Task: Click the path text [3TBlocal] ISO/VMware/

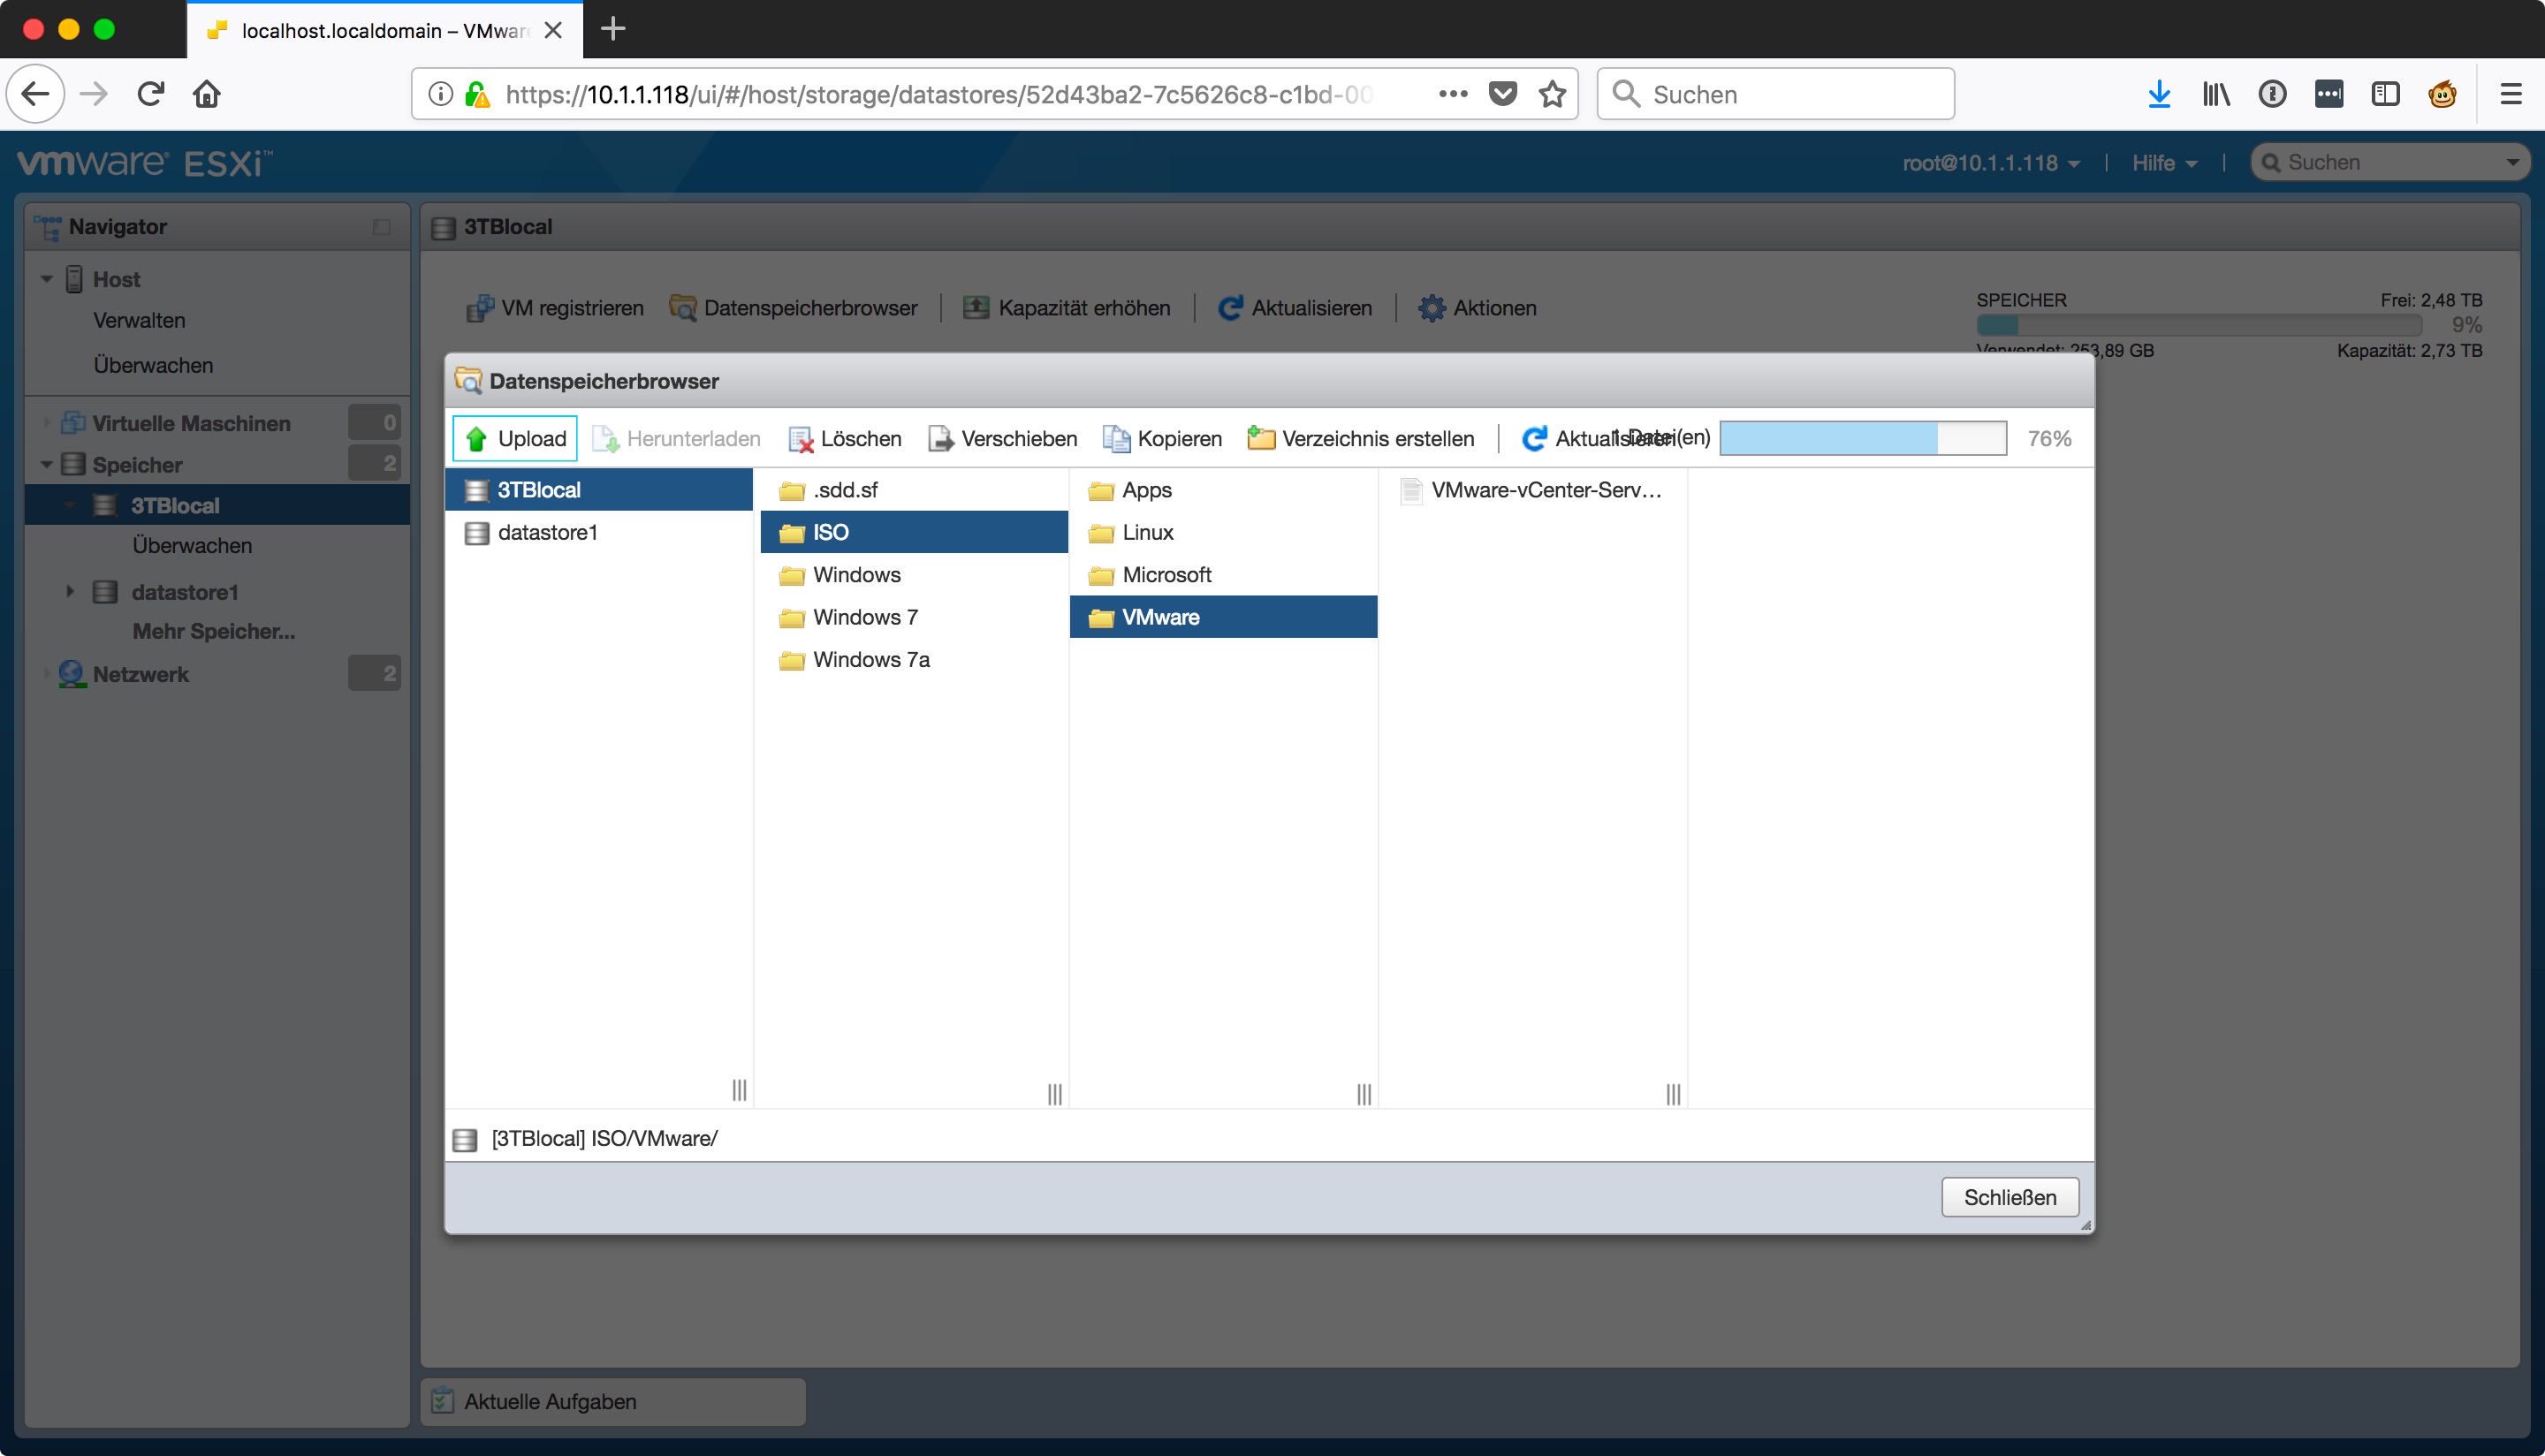Action: pos(604,1138)
